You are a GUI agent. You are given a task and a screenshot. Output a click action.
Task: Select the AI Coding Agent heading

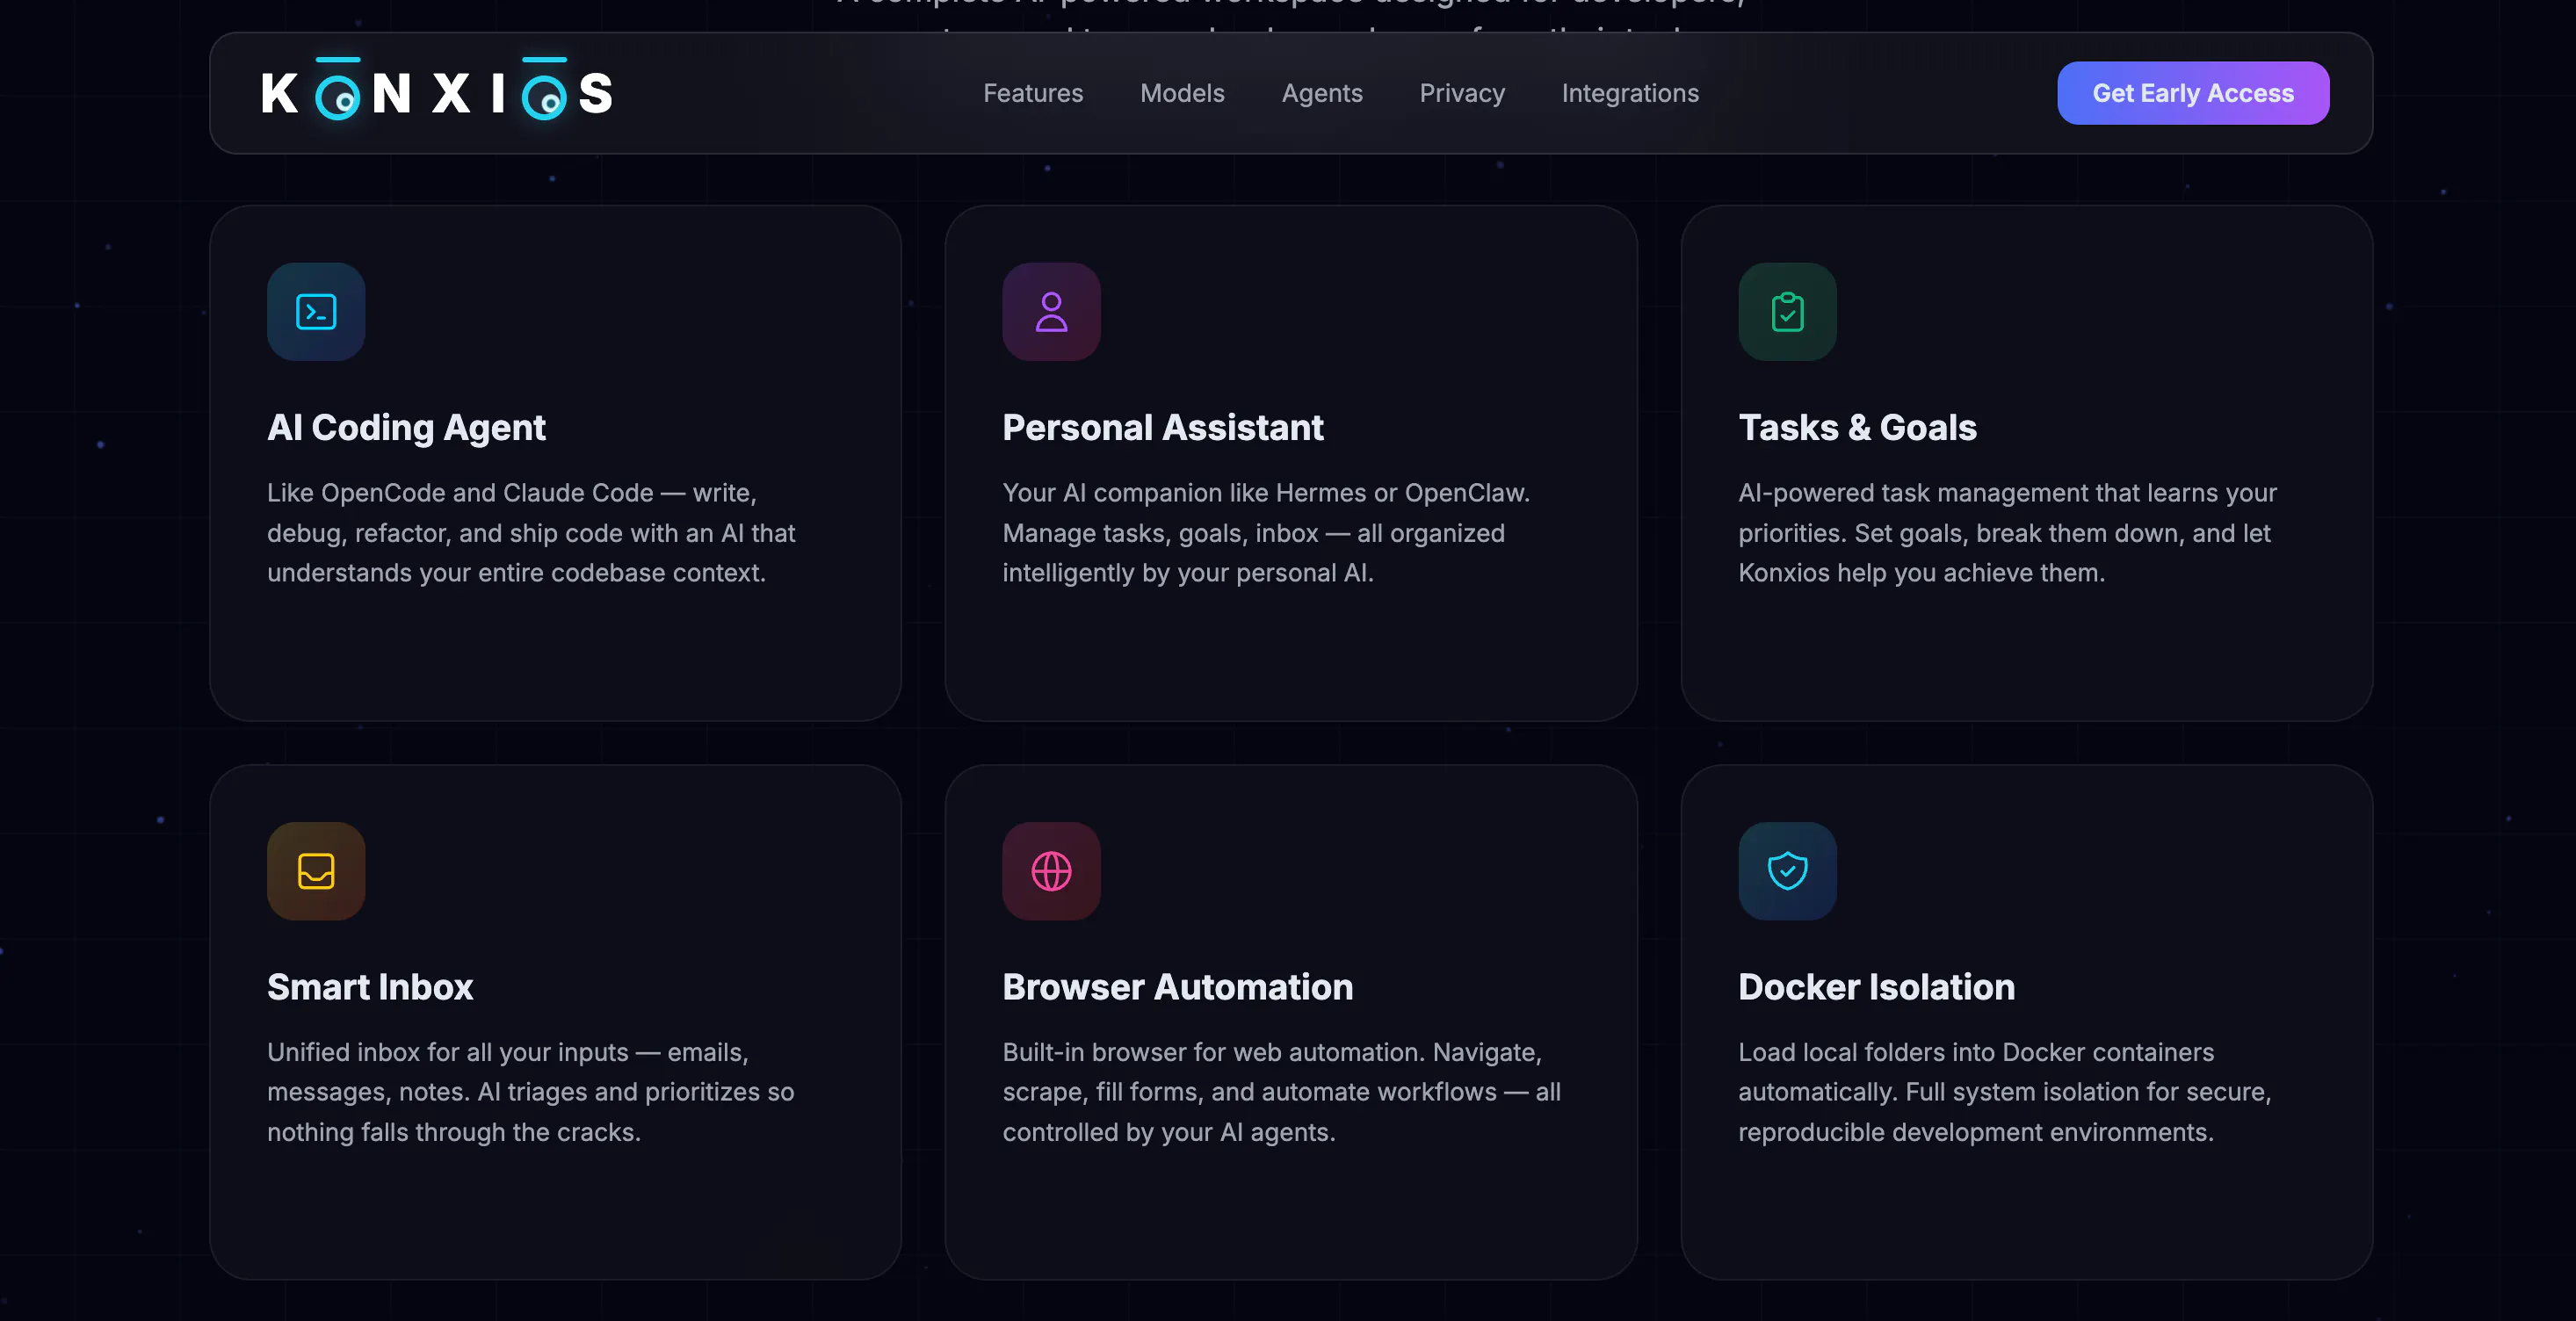pos(406,427)
